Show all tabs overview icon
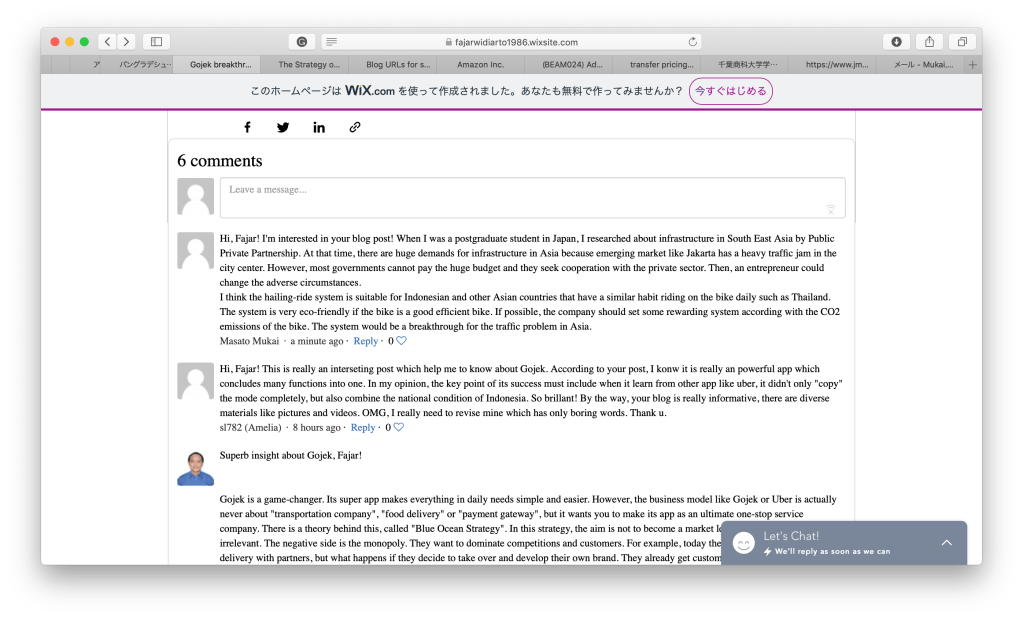Image resolution: width=1023 pixels, height=619 pixels. 962,42
